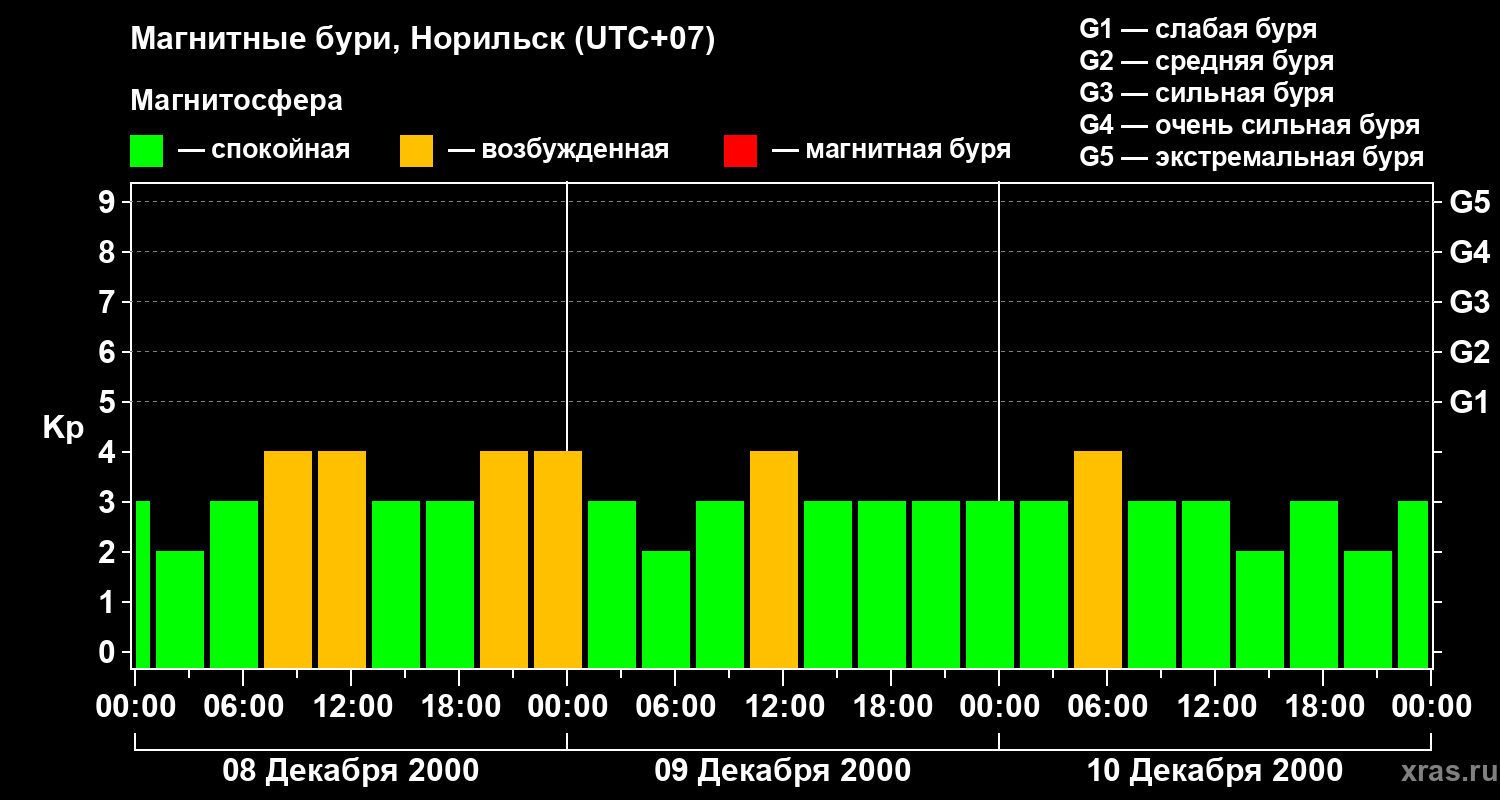Click the 'G2' right-axis label
The image size is (1500, 800).
click(1470, 353)
